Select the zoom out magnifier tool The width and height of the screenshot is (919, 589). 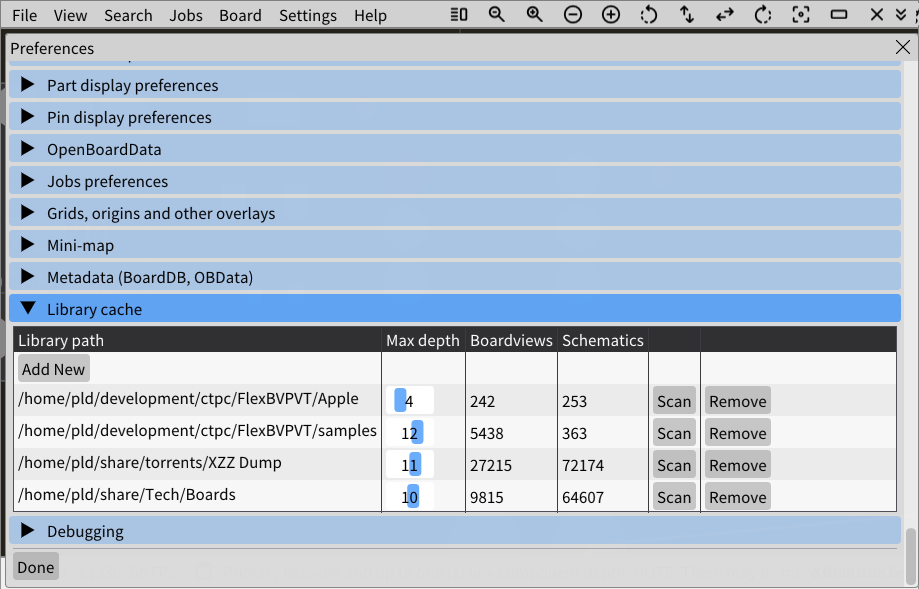pos(497,15)
